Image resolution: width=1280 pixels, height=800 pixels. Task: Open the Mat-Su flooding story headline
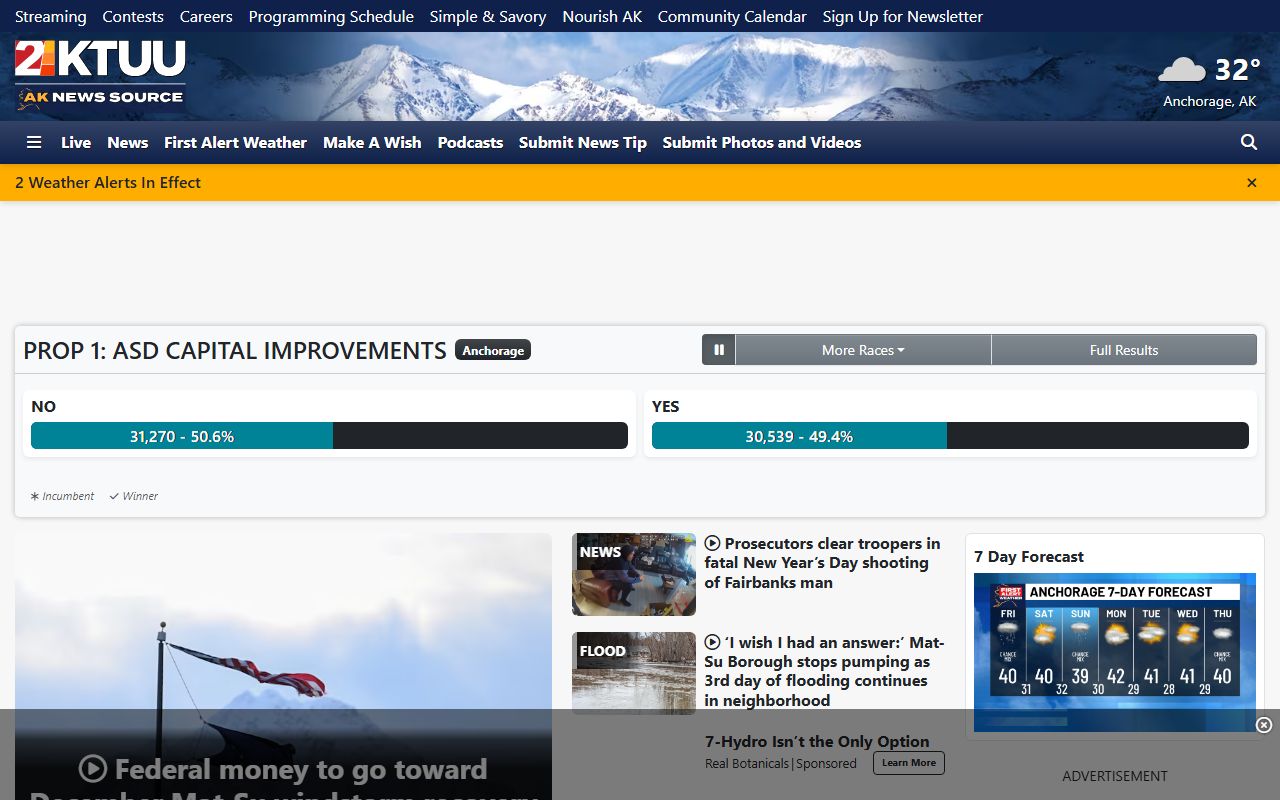[824, 671]
